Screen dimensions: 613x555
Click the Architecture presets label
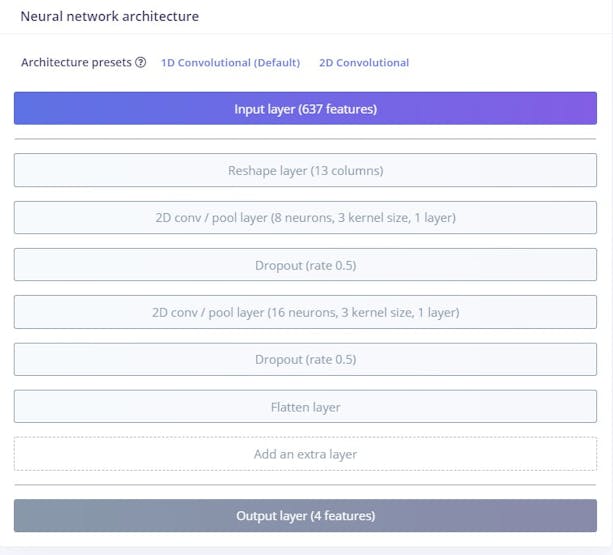(x=76, y=63)
